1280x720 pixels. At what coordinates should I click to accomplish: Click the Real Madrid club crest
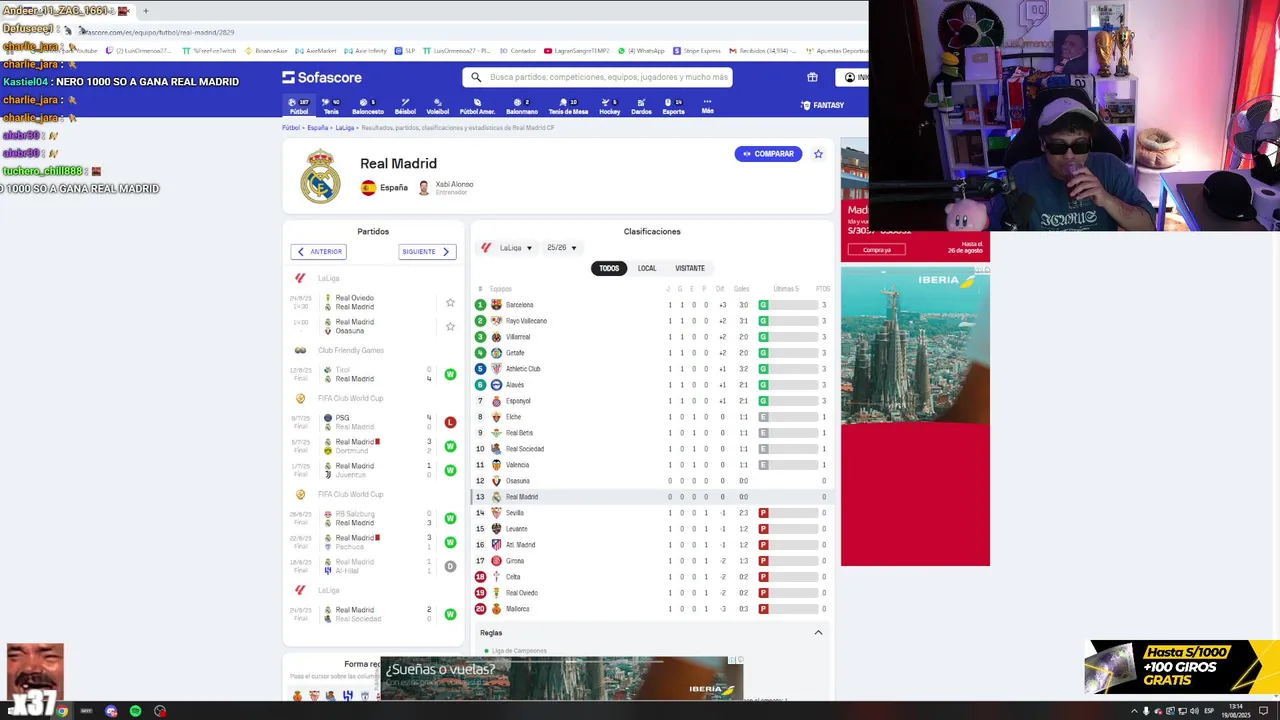click(x=320, y=176)
